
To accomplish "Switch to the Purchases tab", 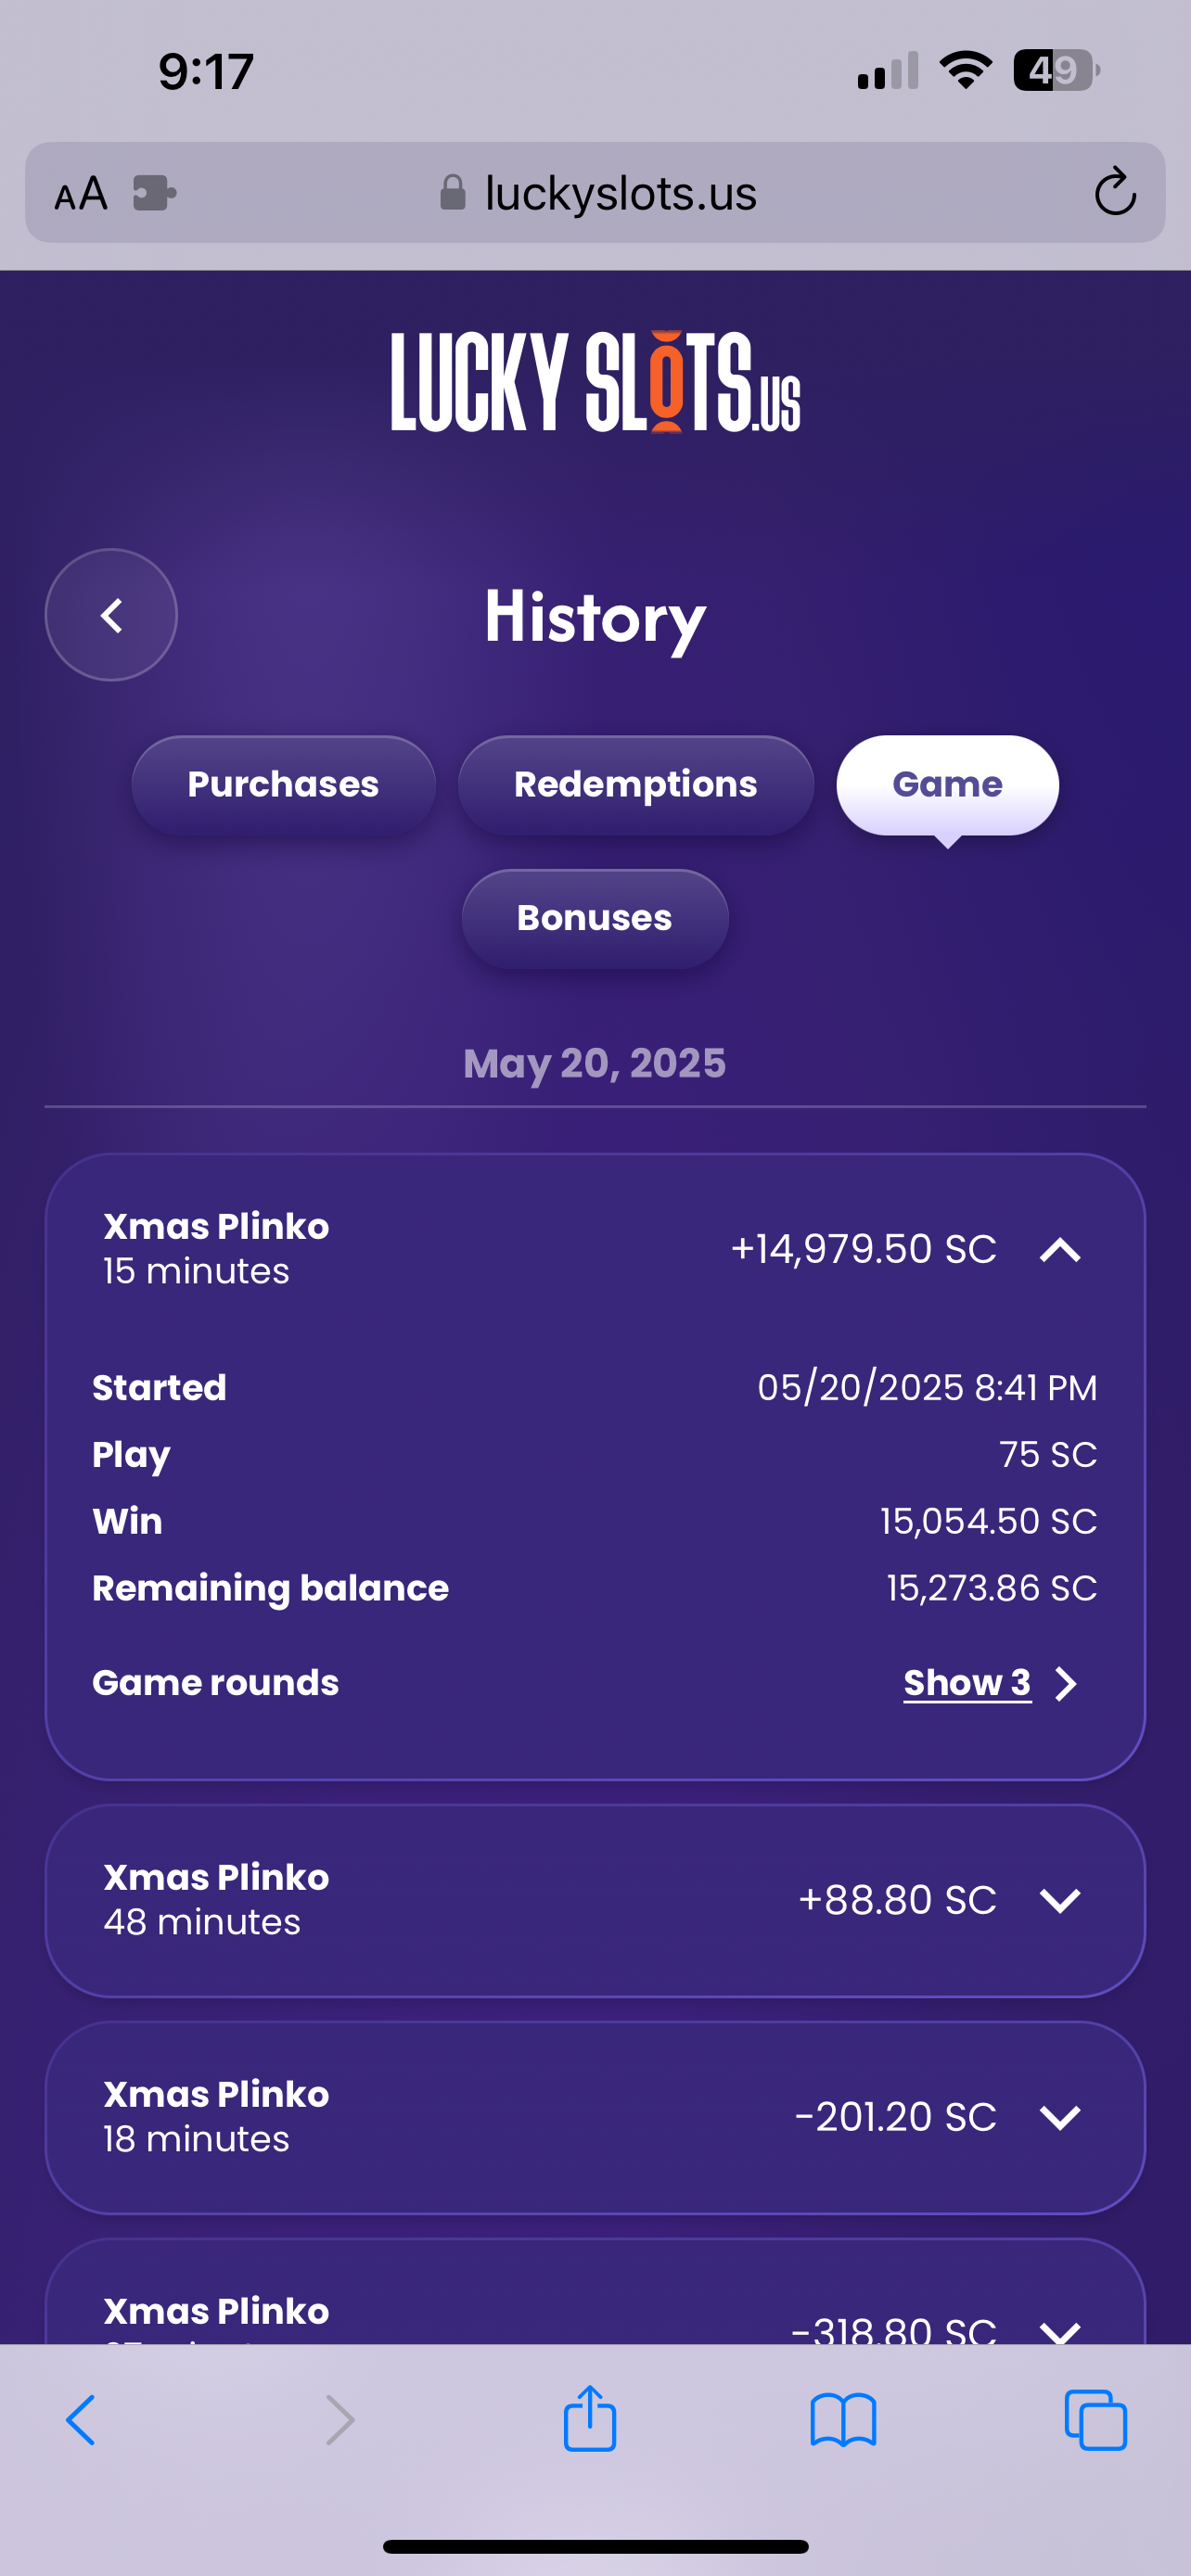I will click(x=283, y=785).
